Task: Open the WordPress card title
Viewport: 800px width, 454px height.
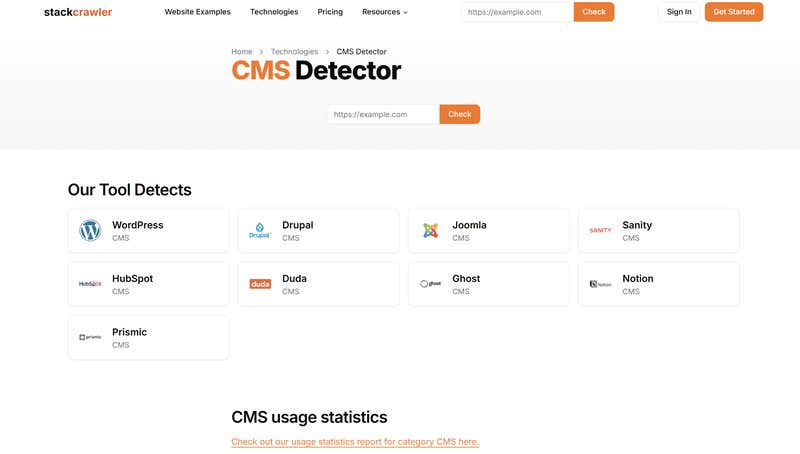Action: pos(138,225)
